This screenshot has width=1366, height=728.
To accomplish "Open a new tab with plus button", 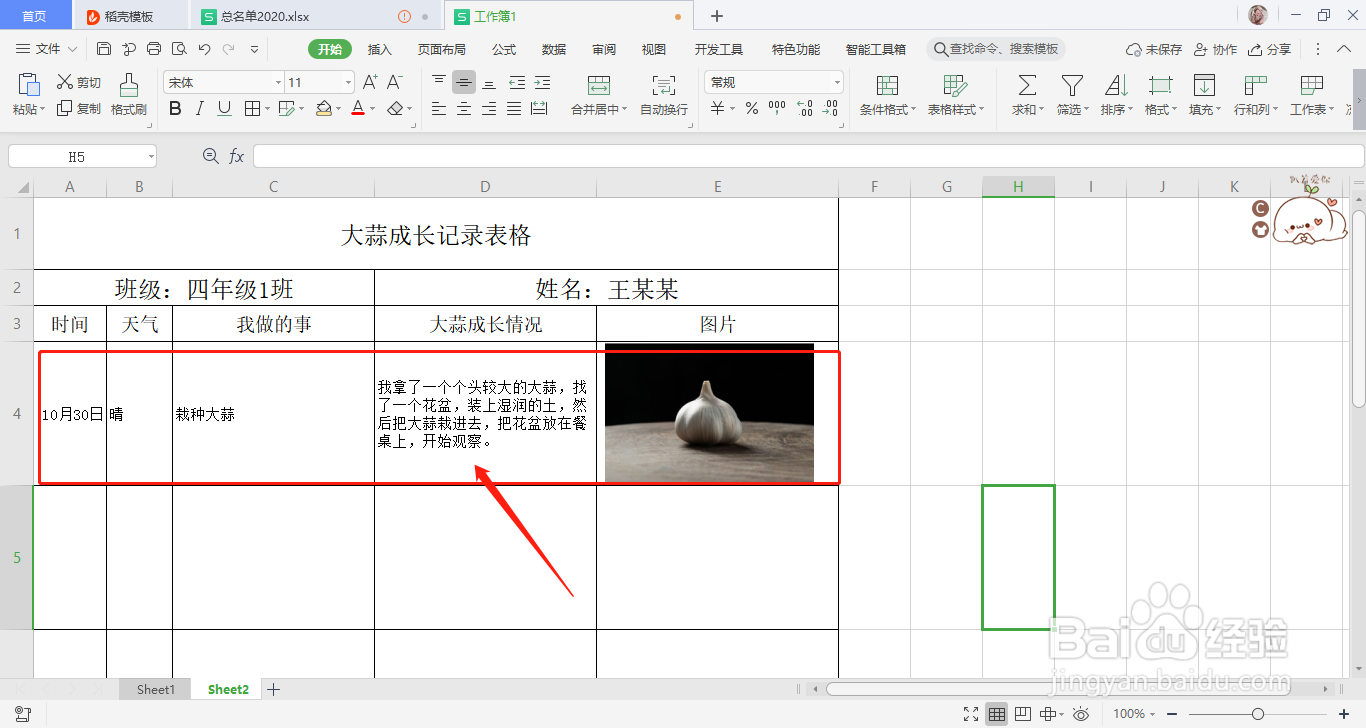I will (716, 16).
